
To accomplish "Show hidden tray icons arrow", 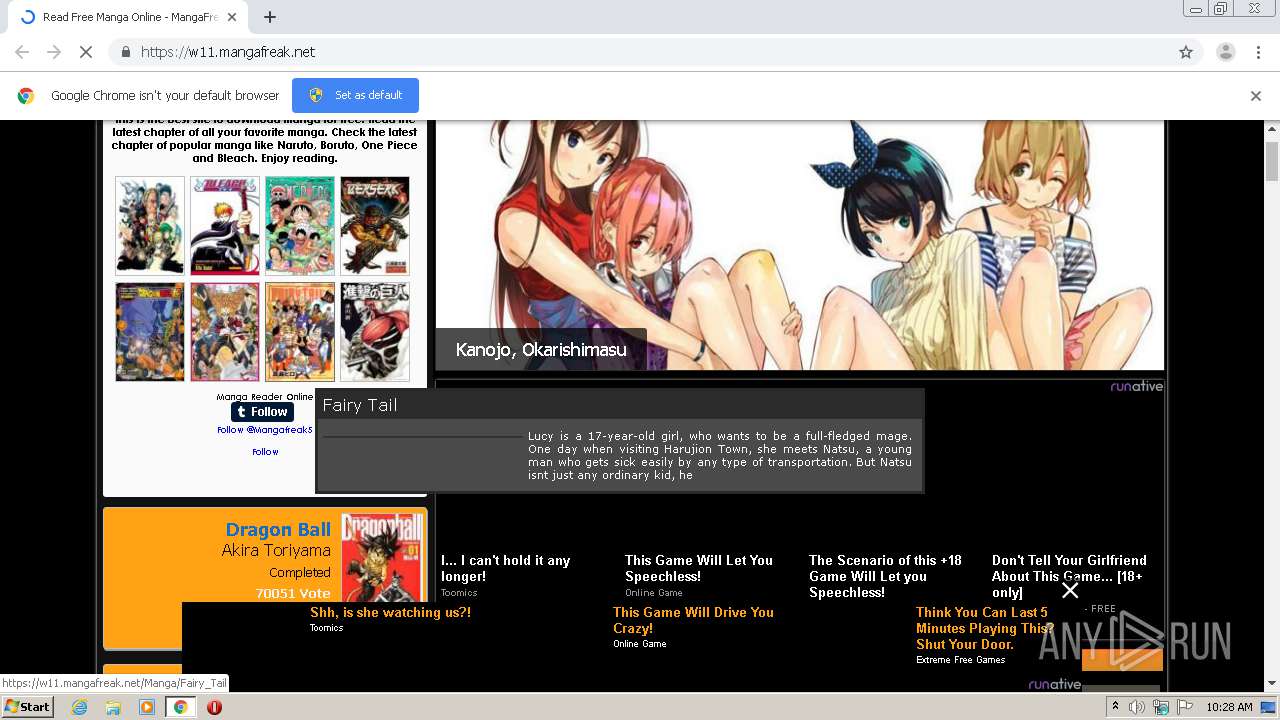I will tap(1116, 707).
